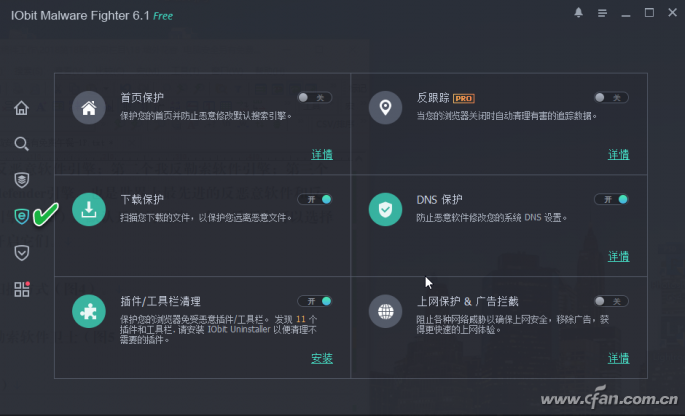This screenshot has height=416, width=685.
Task: Click 安装 link for plugin cleanup
Action: coord(322,358)
